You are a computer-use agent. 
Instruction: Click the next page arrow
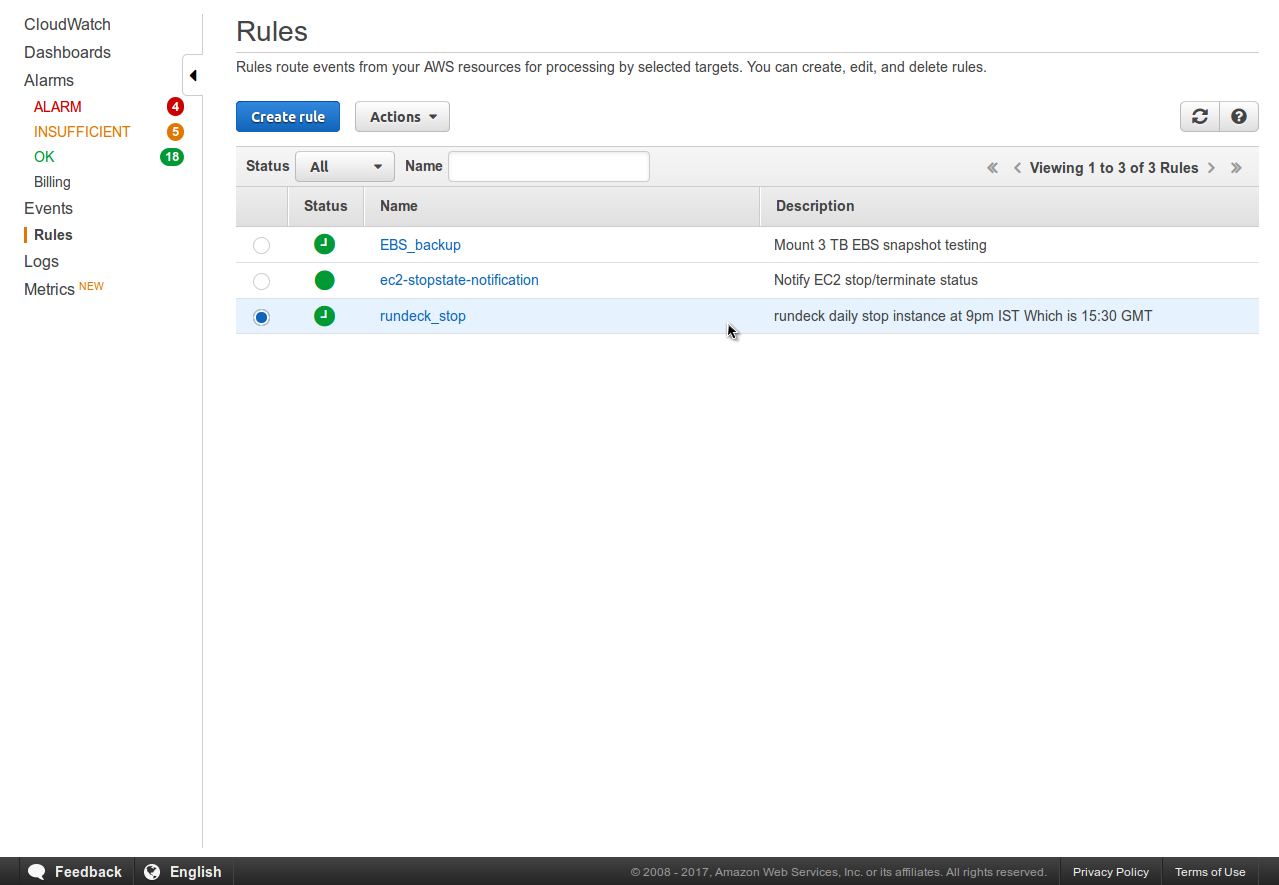click(1211, 168)
